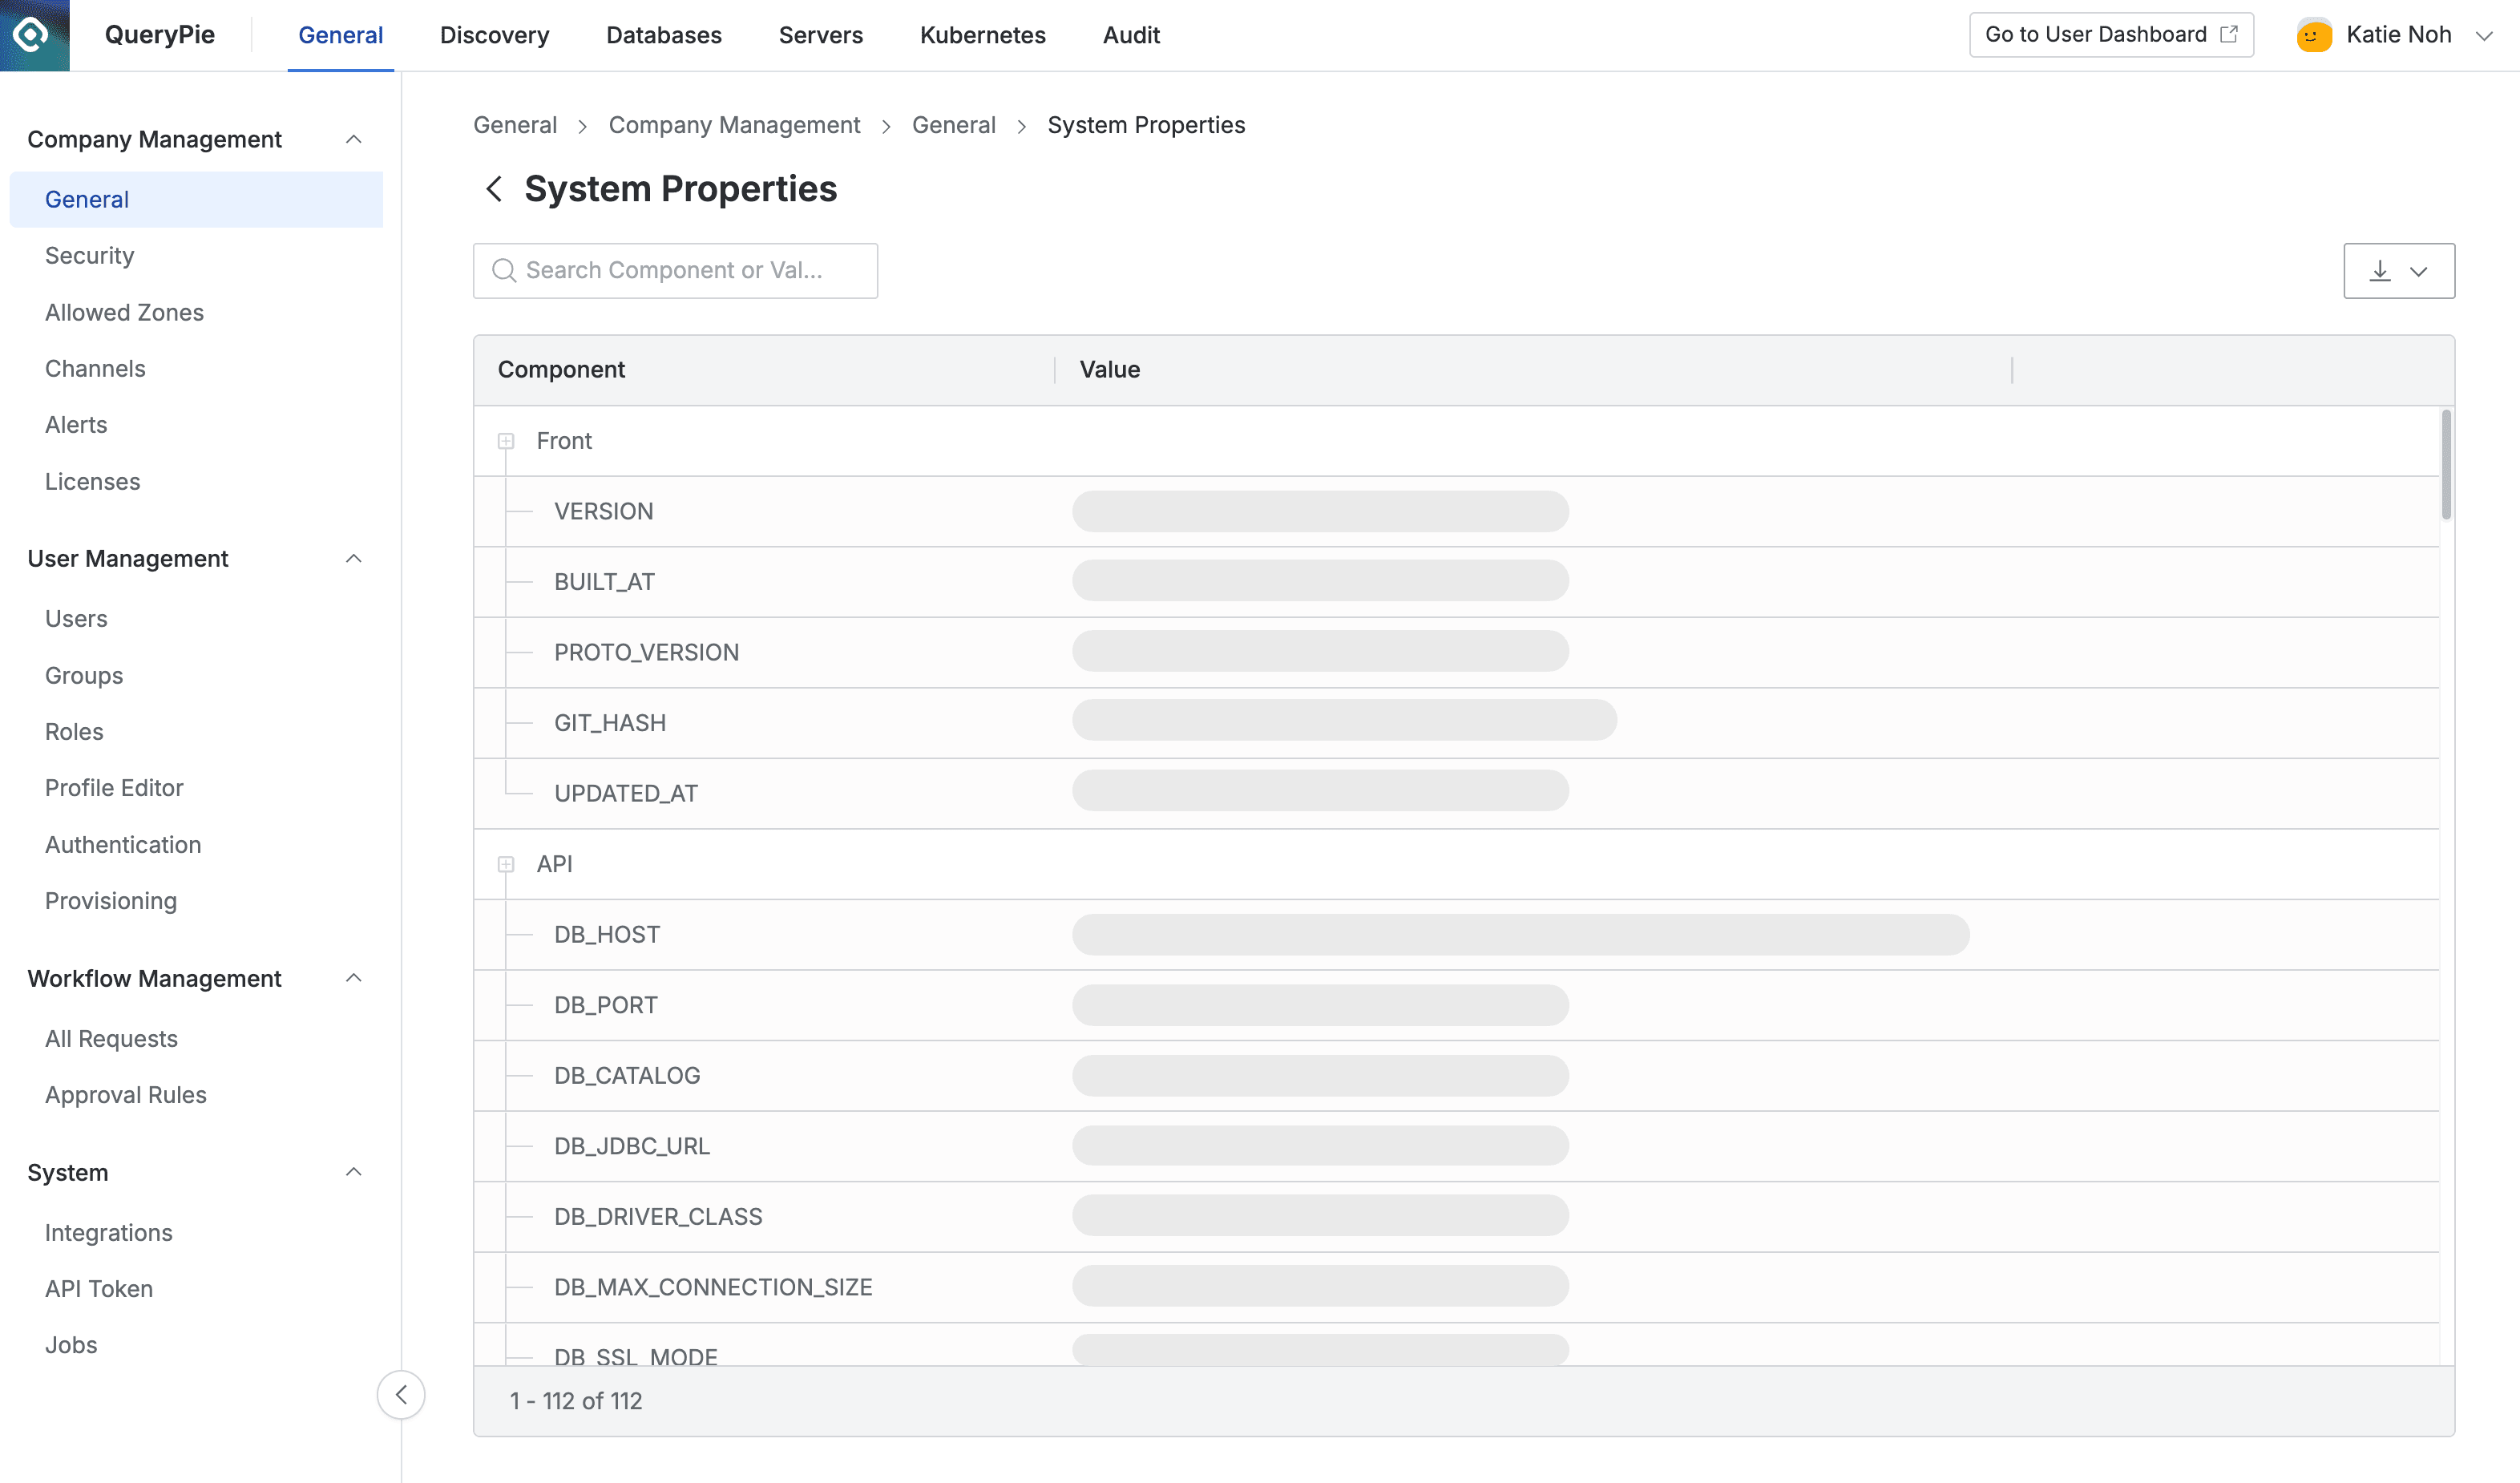Collapse the Front tree group
Viewport: 2520px width, 1483px height.
(x=506, y=441)
